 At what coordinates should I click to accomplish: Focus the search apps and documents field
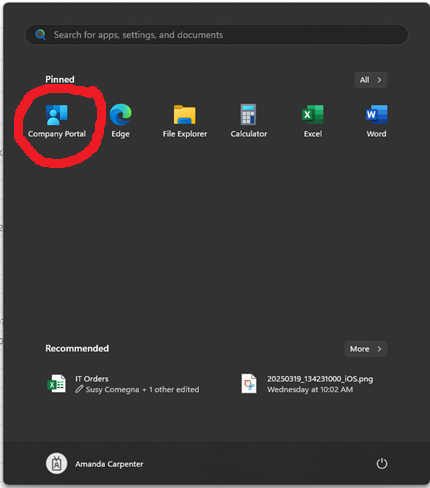tap(217, 35)
